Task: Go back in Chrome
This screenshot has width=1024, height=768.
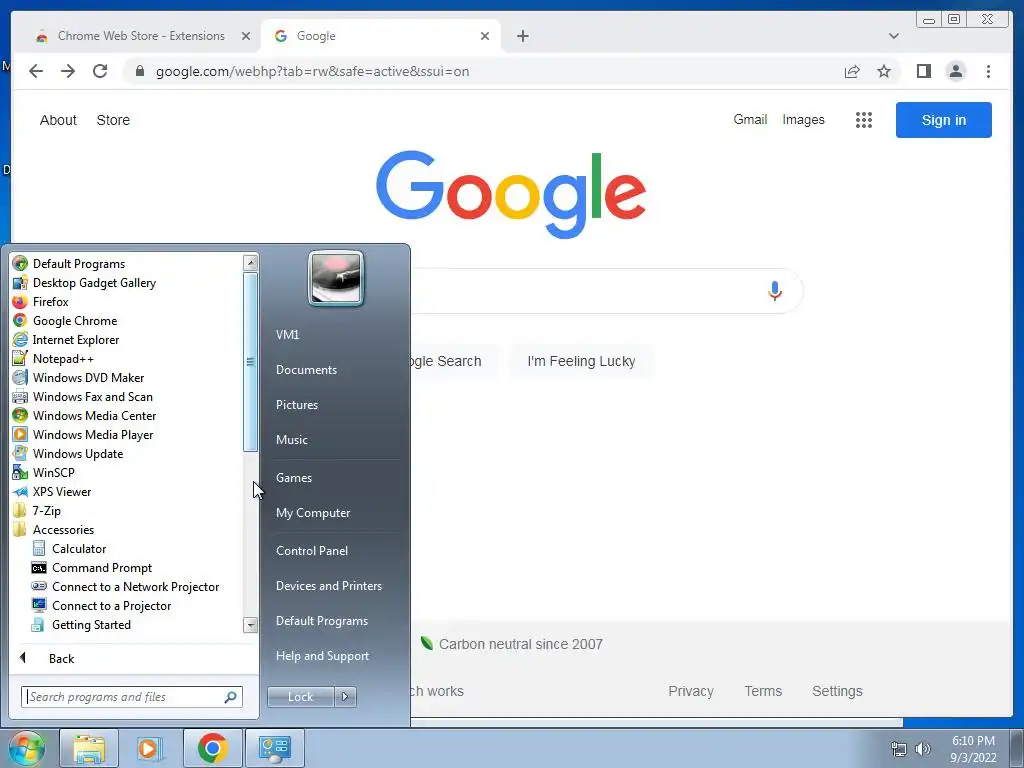Action: point(36,71)
